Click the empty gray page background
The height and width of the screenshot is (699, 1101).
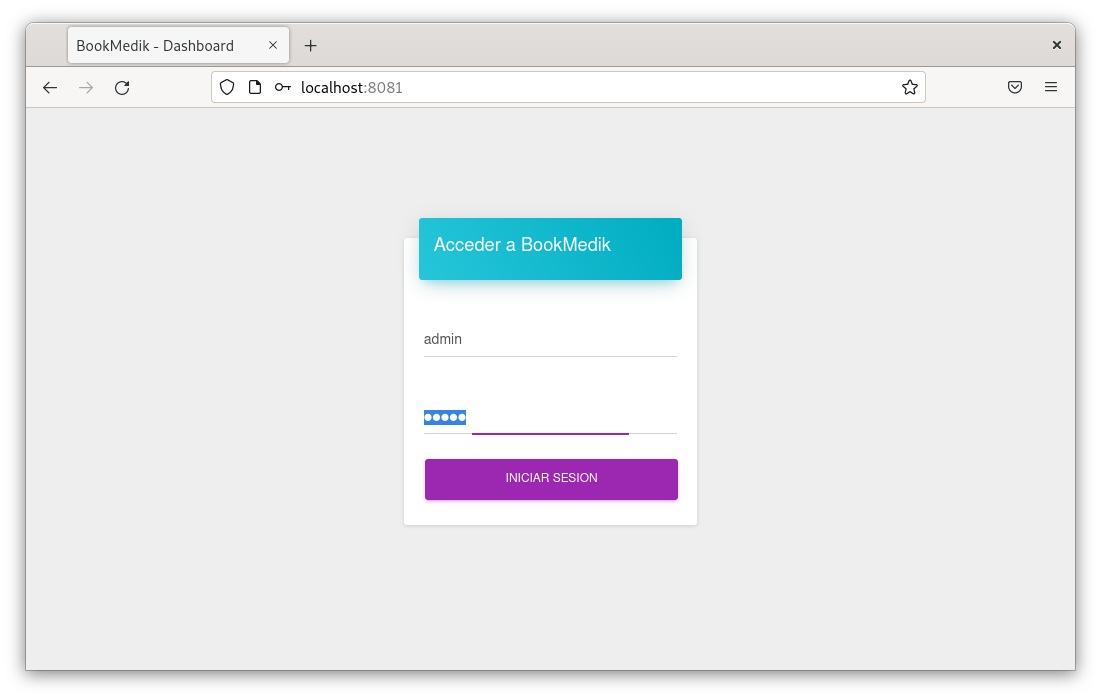[200, 400]
